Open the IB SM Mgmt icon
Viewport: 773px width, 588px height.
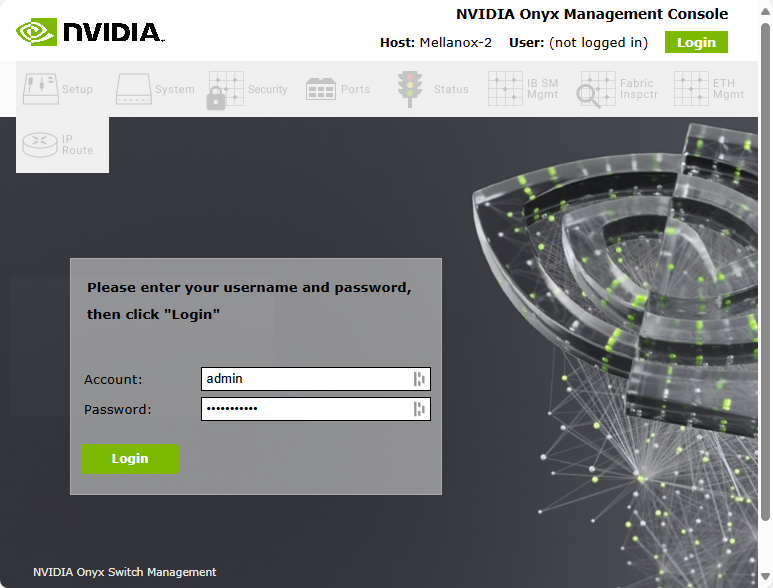(x=505, y=89)
